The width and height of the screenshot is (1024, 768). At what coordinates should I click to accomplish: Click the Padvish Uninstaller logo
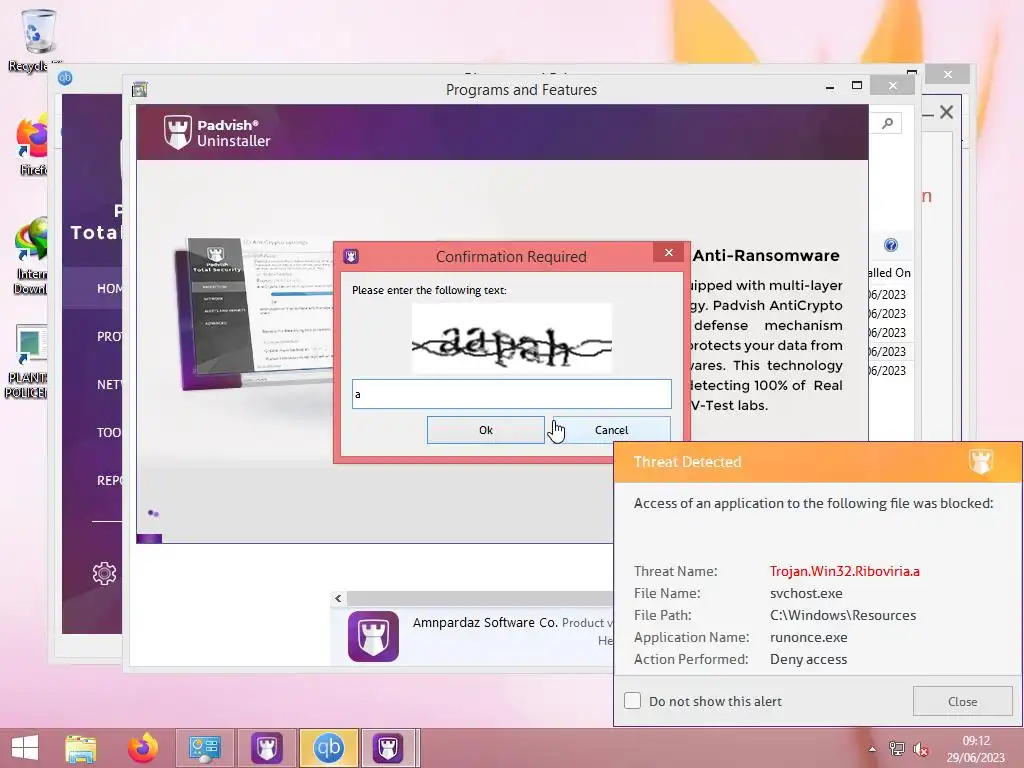point(216,133)
